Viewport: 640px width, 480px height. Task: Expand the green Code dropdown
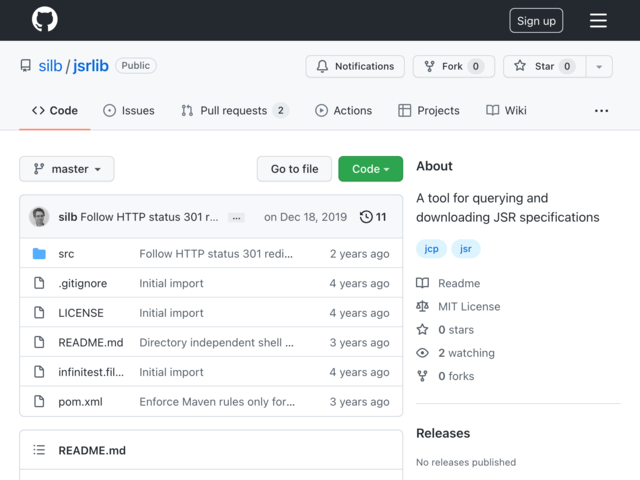tap(370, 169)
